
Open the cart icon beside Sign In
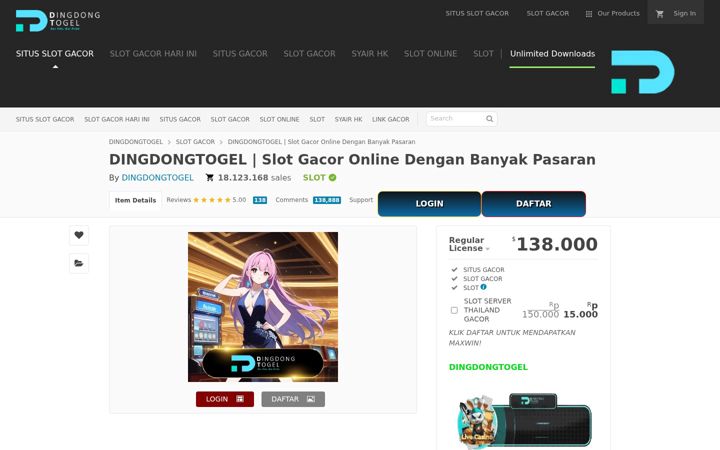pyautogui.click(x=660, y=14)
